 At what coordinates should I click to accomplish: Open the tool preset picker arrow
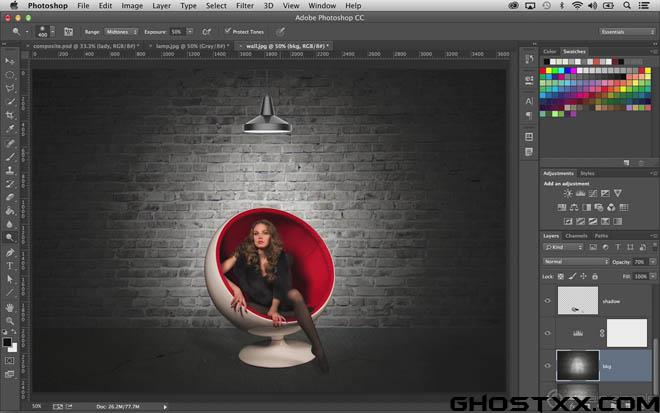click(x=27, y=32)
